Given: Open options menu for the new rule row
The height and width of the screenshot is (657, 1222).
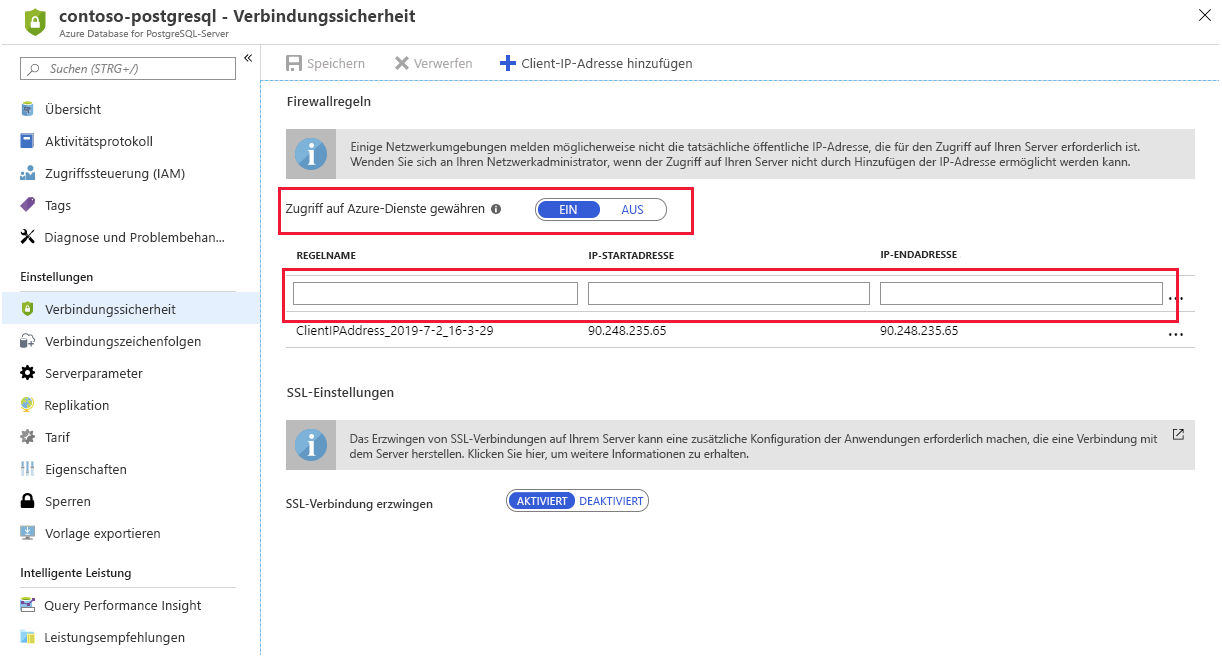Looking at the screenshot, I should coord(1176,297).
